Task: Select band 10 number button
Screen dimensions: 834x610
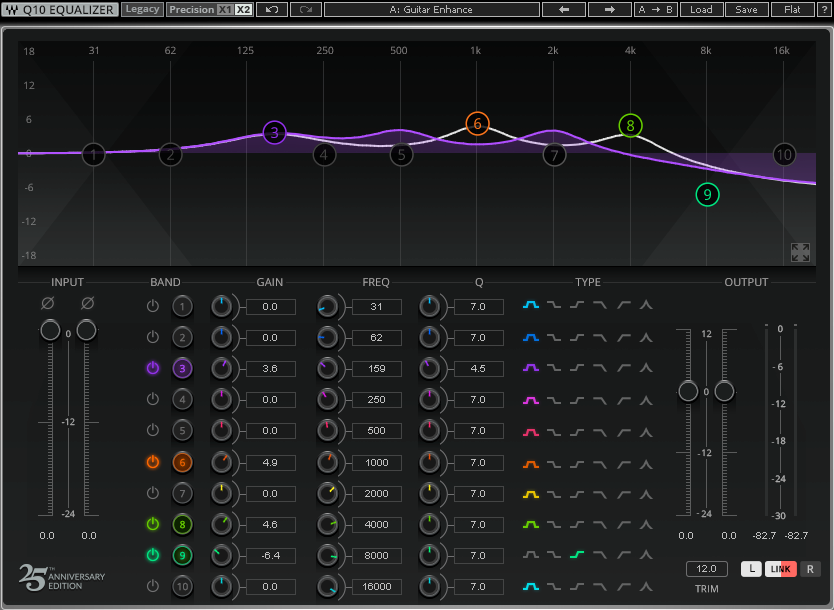Action: point(182,587)
